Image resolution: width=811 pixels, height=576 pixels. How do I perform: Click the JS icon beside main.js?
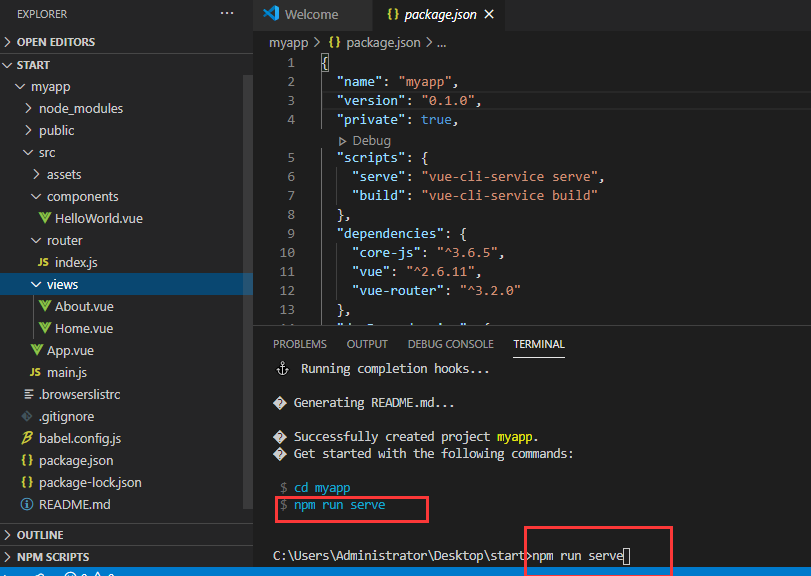[x=35, y=372]
